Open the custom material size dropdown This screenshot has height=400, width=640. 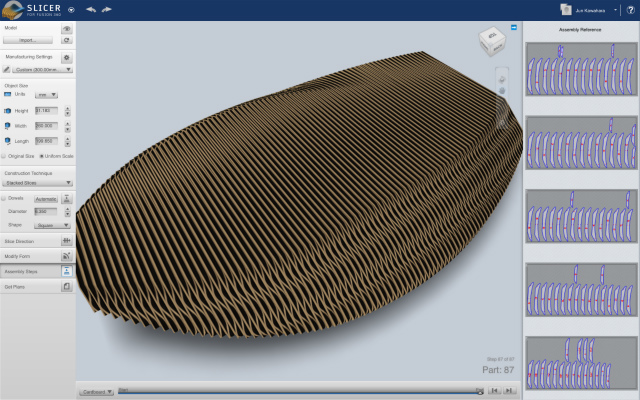pyautogui.click(x=42, y=70)
